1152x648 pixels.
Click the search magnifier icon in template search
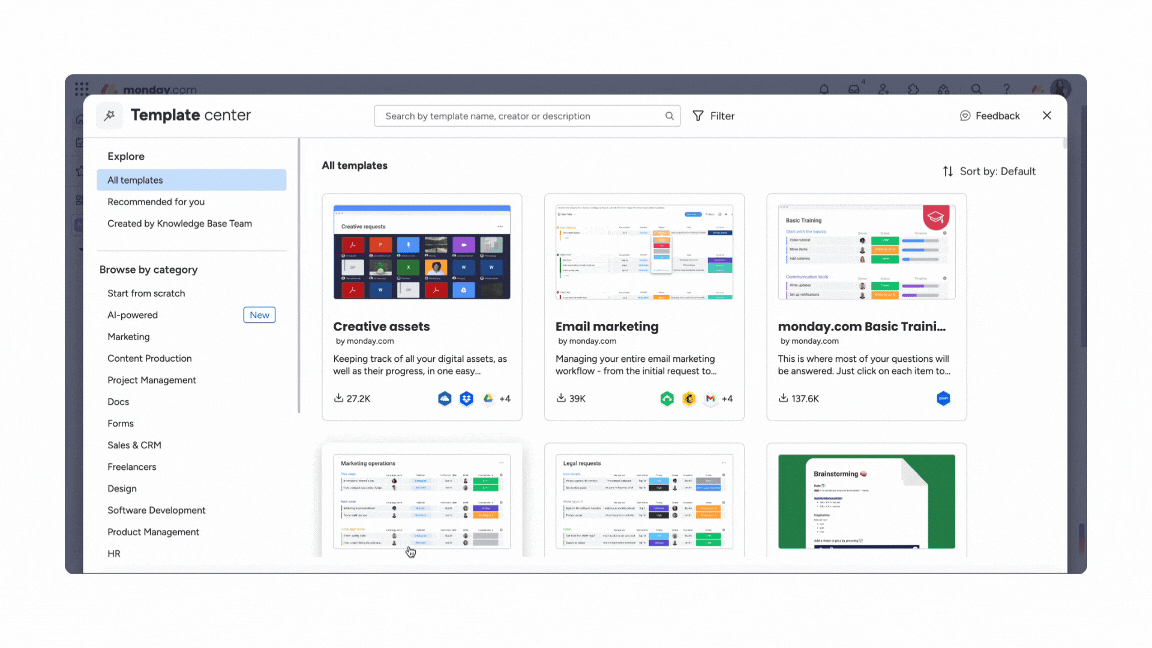[669, 116]
